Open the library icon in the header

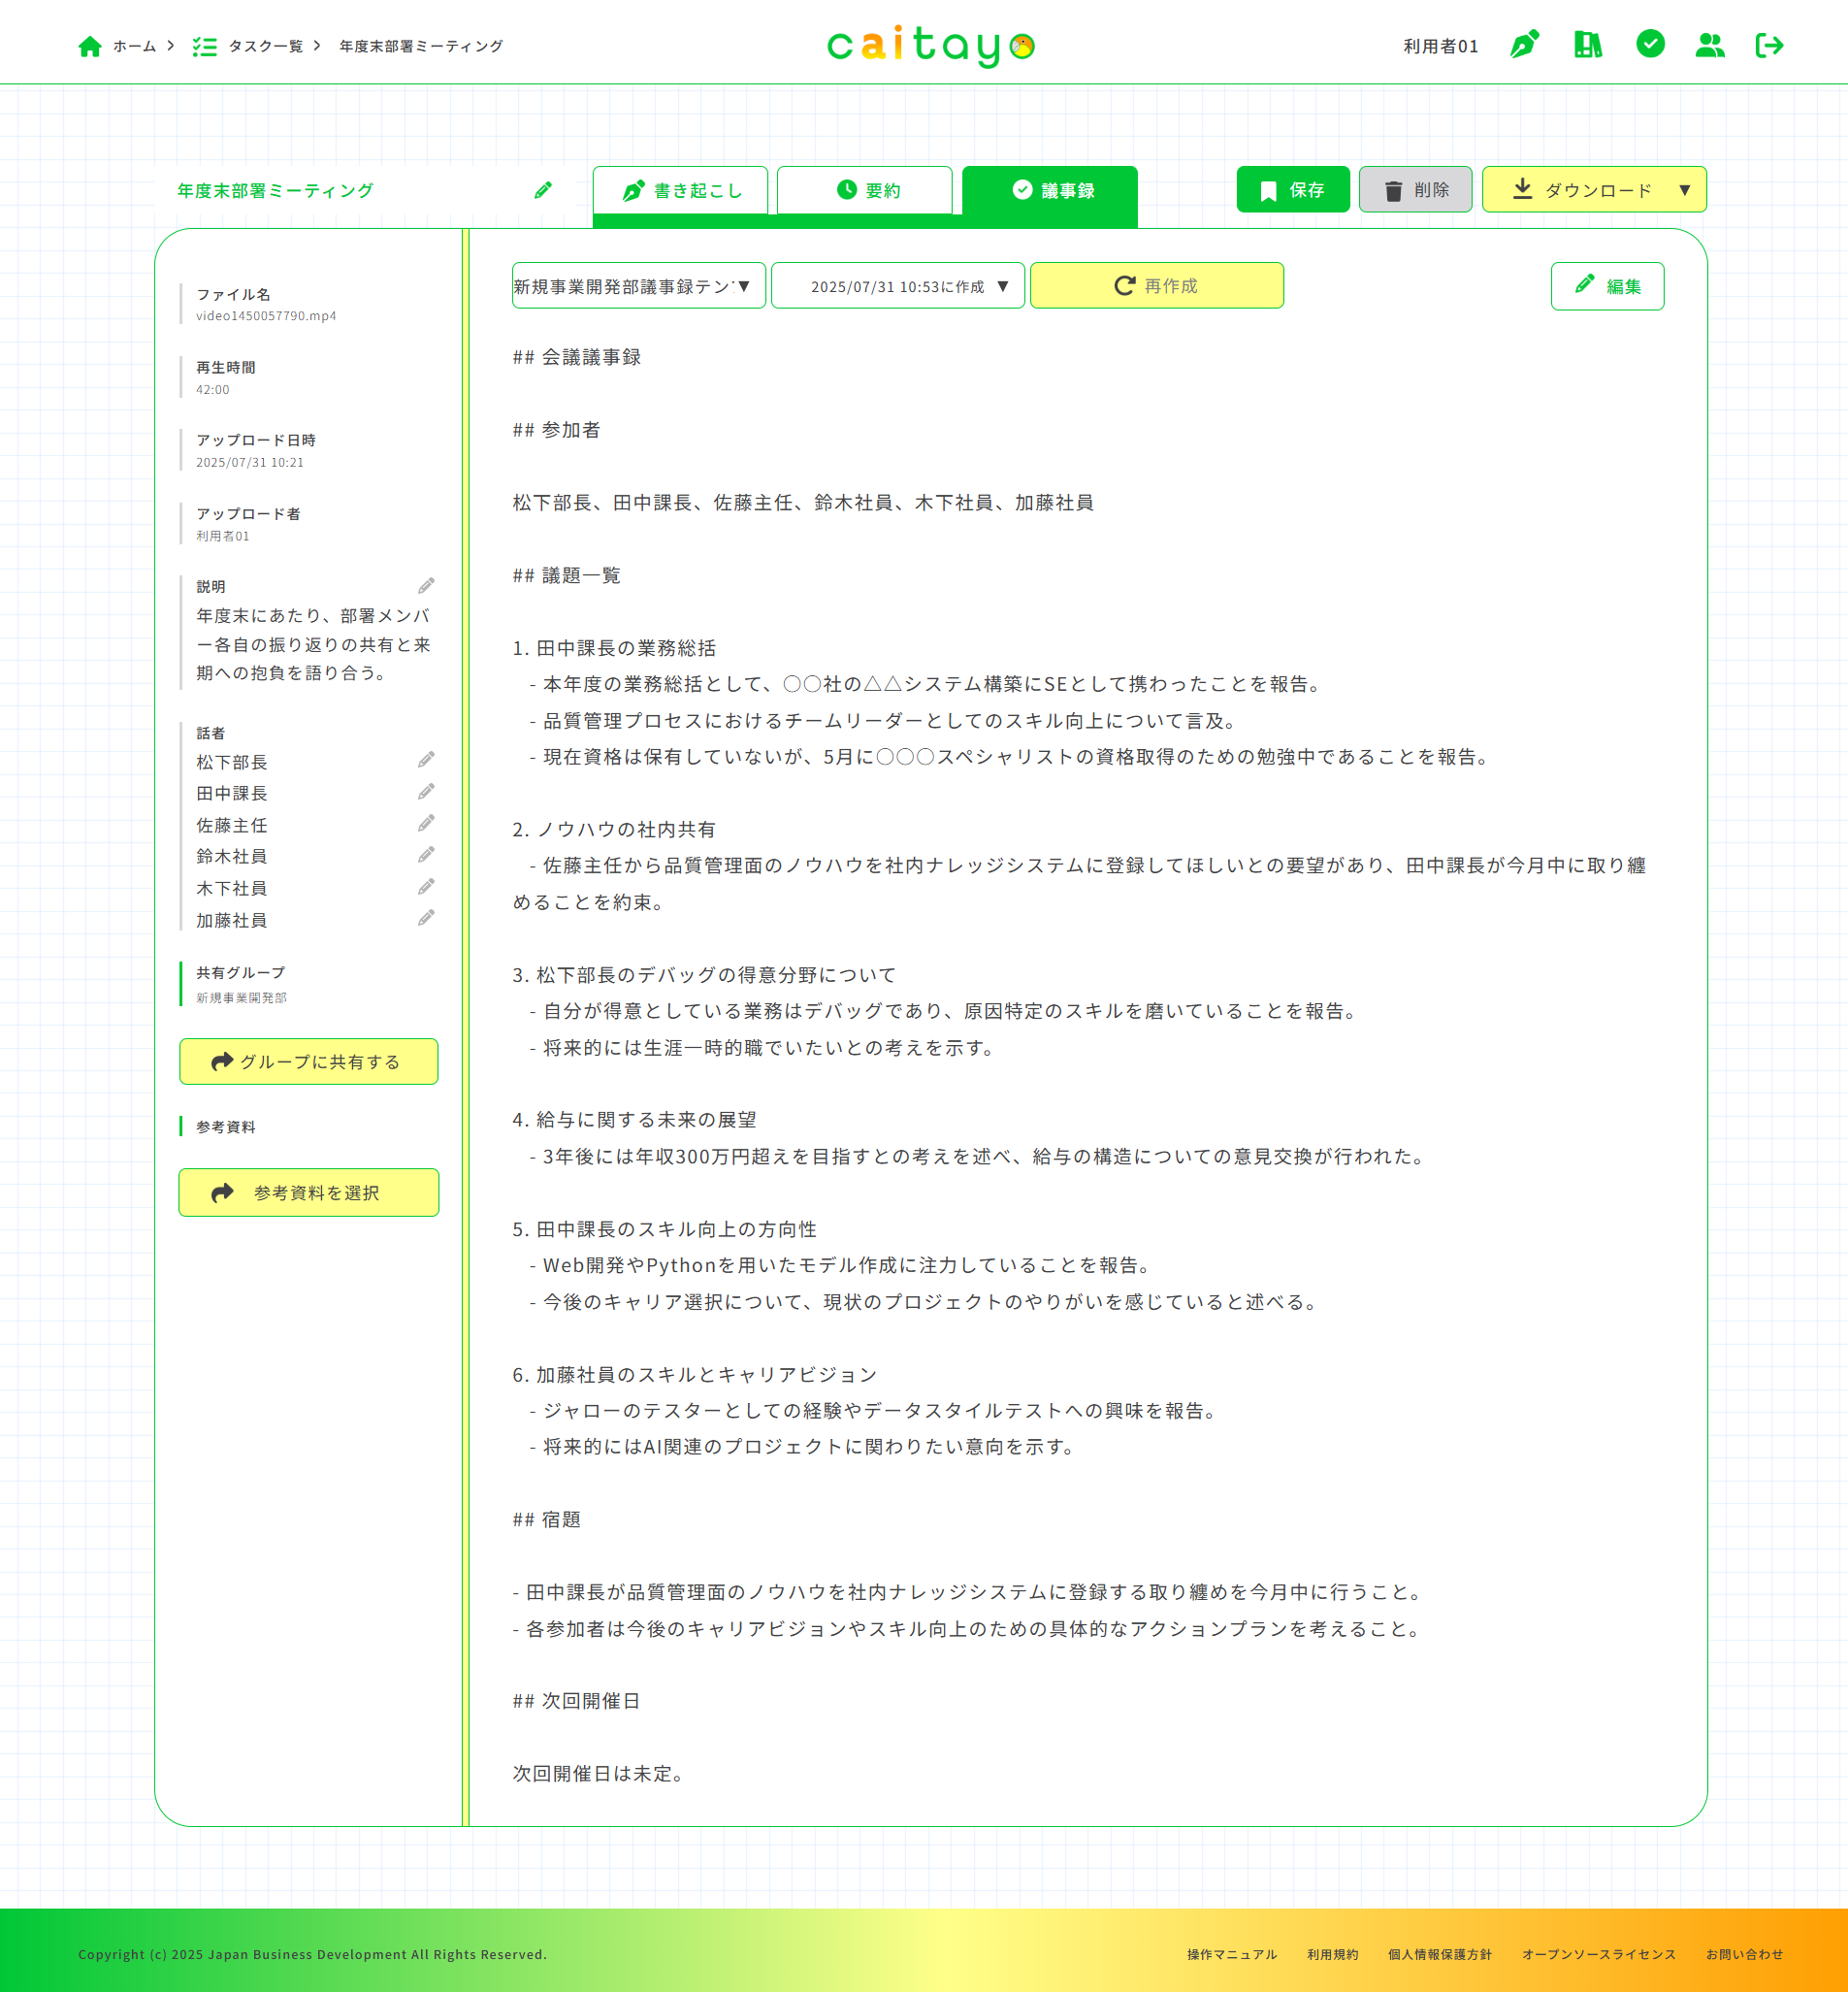(x=1587, y=45)
